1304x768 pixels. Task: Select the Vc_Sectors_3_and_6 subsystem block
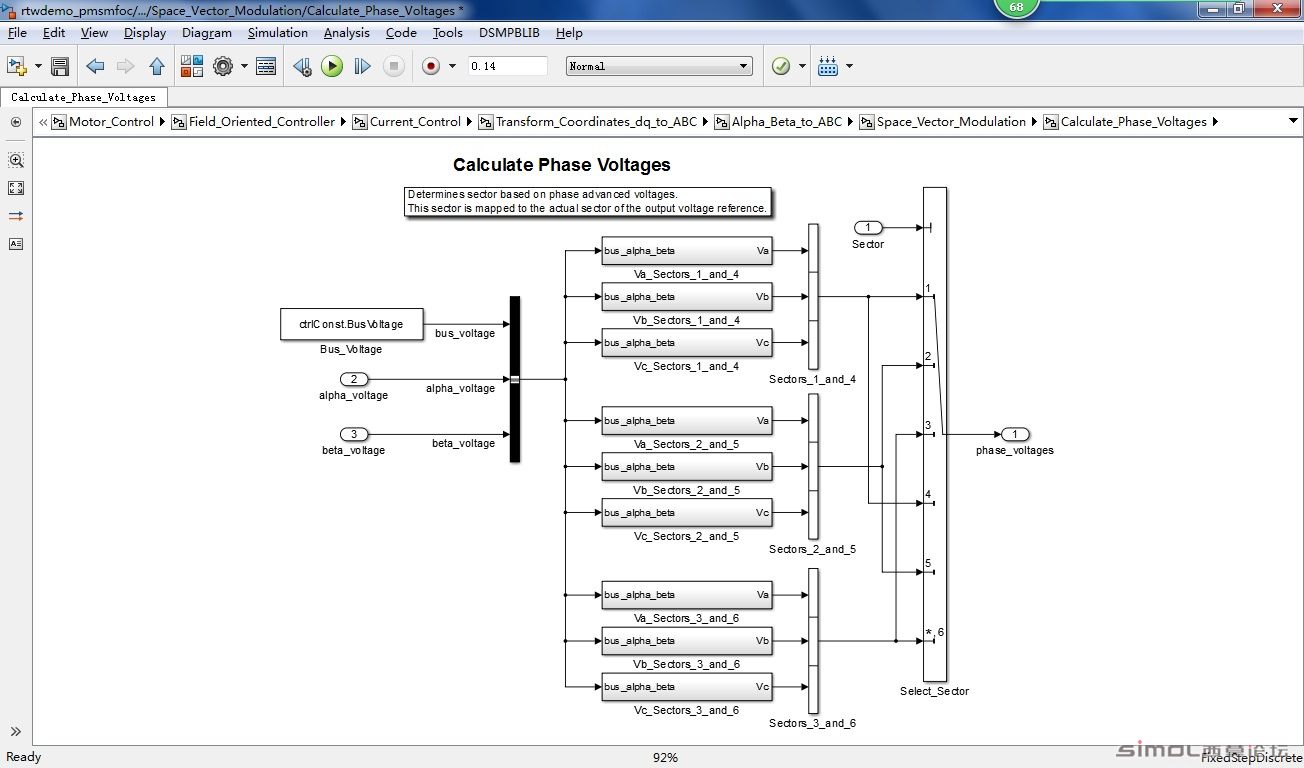[686, 686]
